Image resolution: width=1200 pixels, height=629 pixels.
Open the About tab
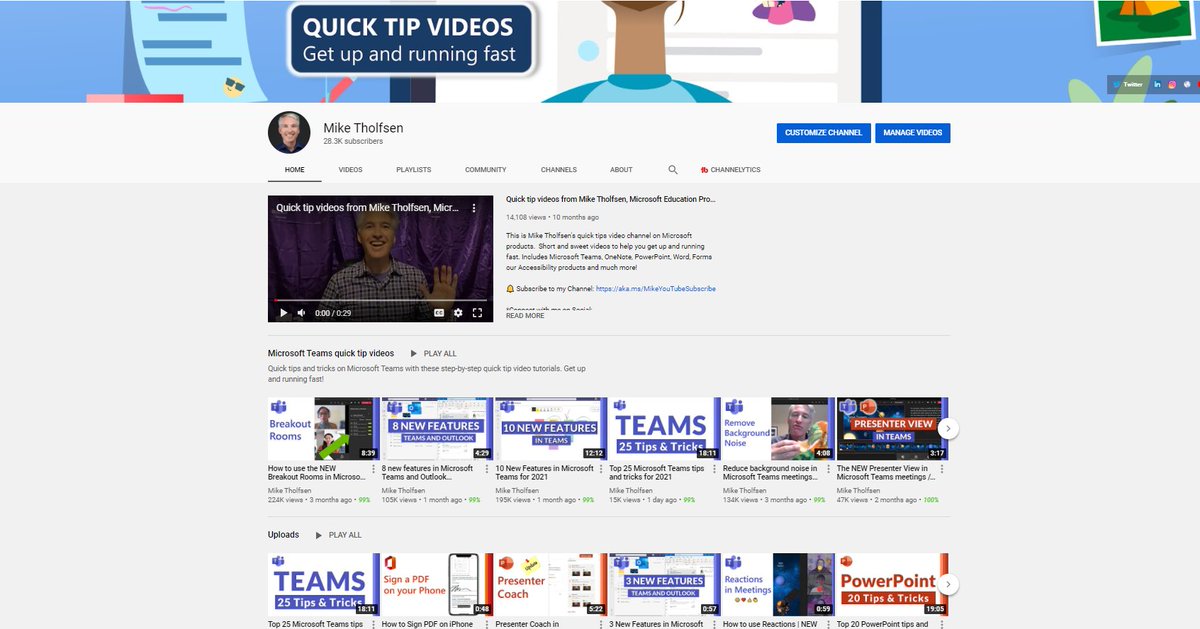[x=621, y=170]
